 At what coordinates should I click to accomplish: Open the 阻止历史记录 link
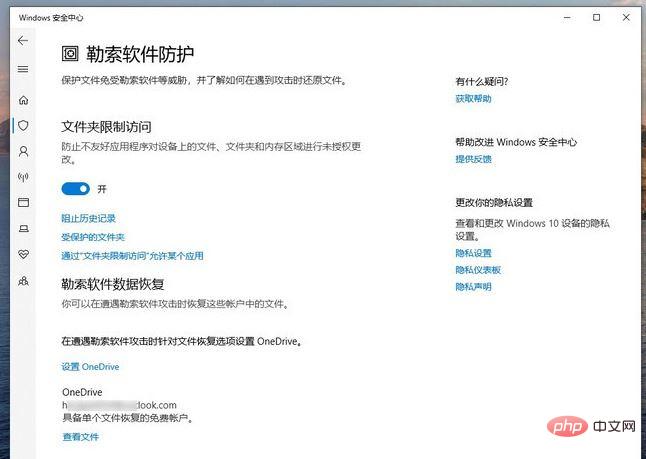pos(88,218)
